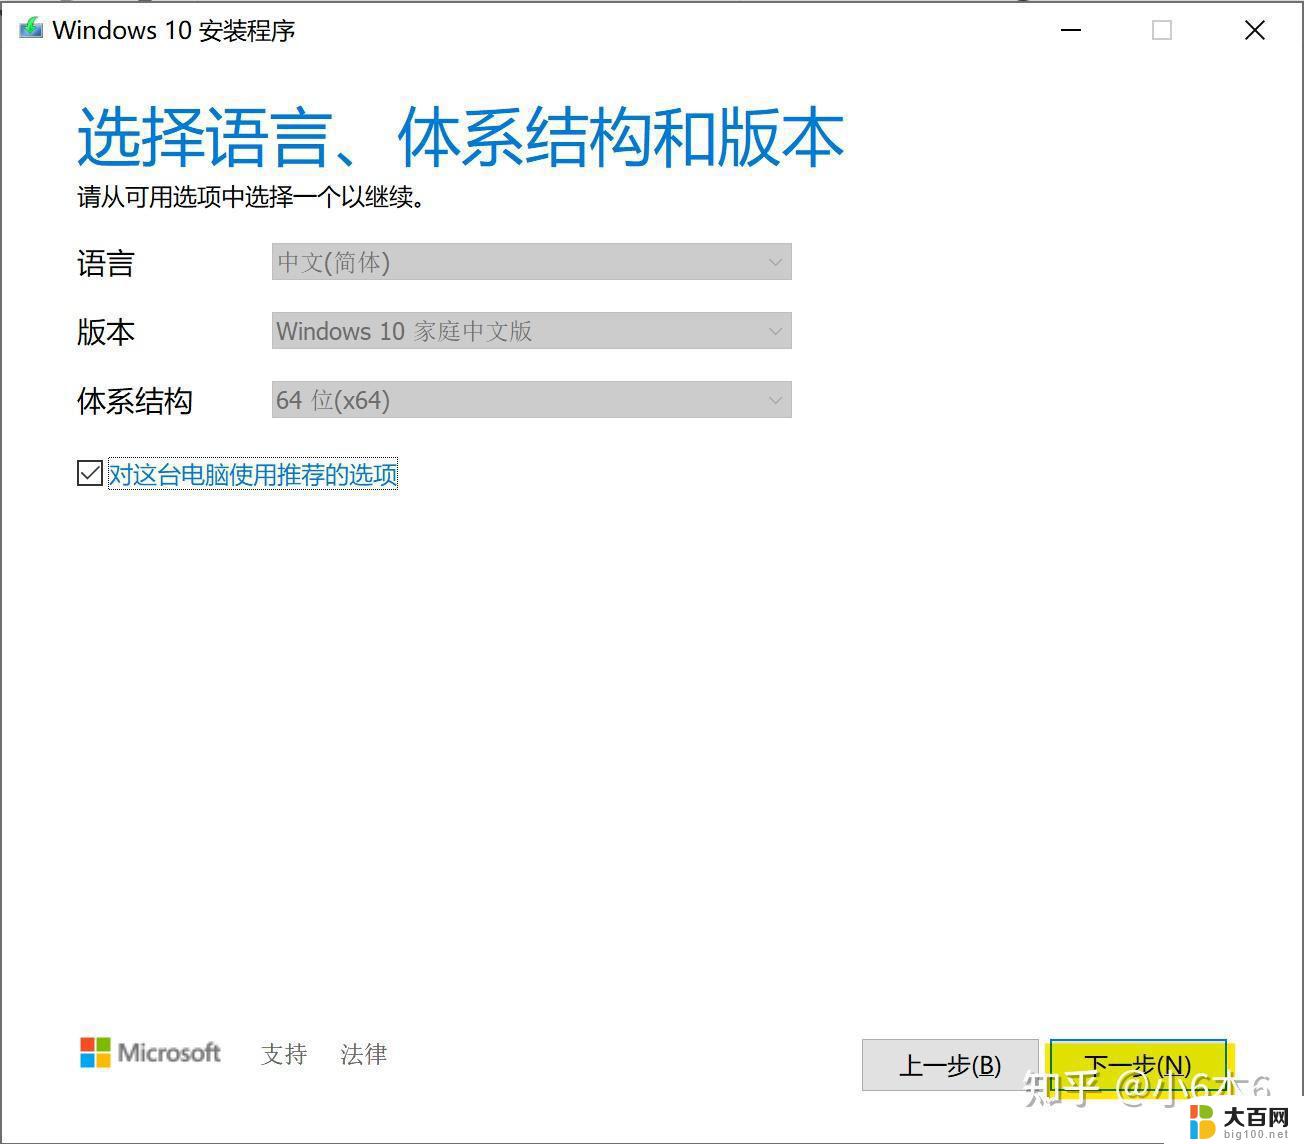Screen dimensions: 1304x1144
Task: Click the 版本 field label
Action: point(105,332)
